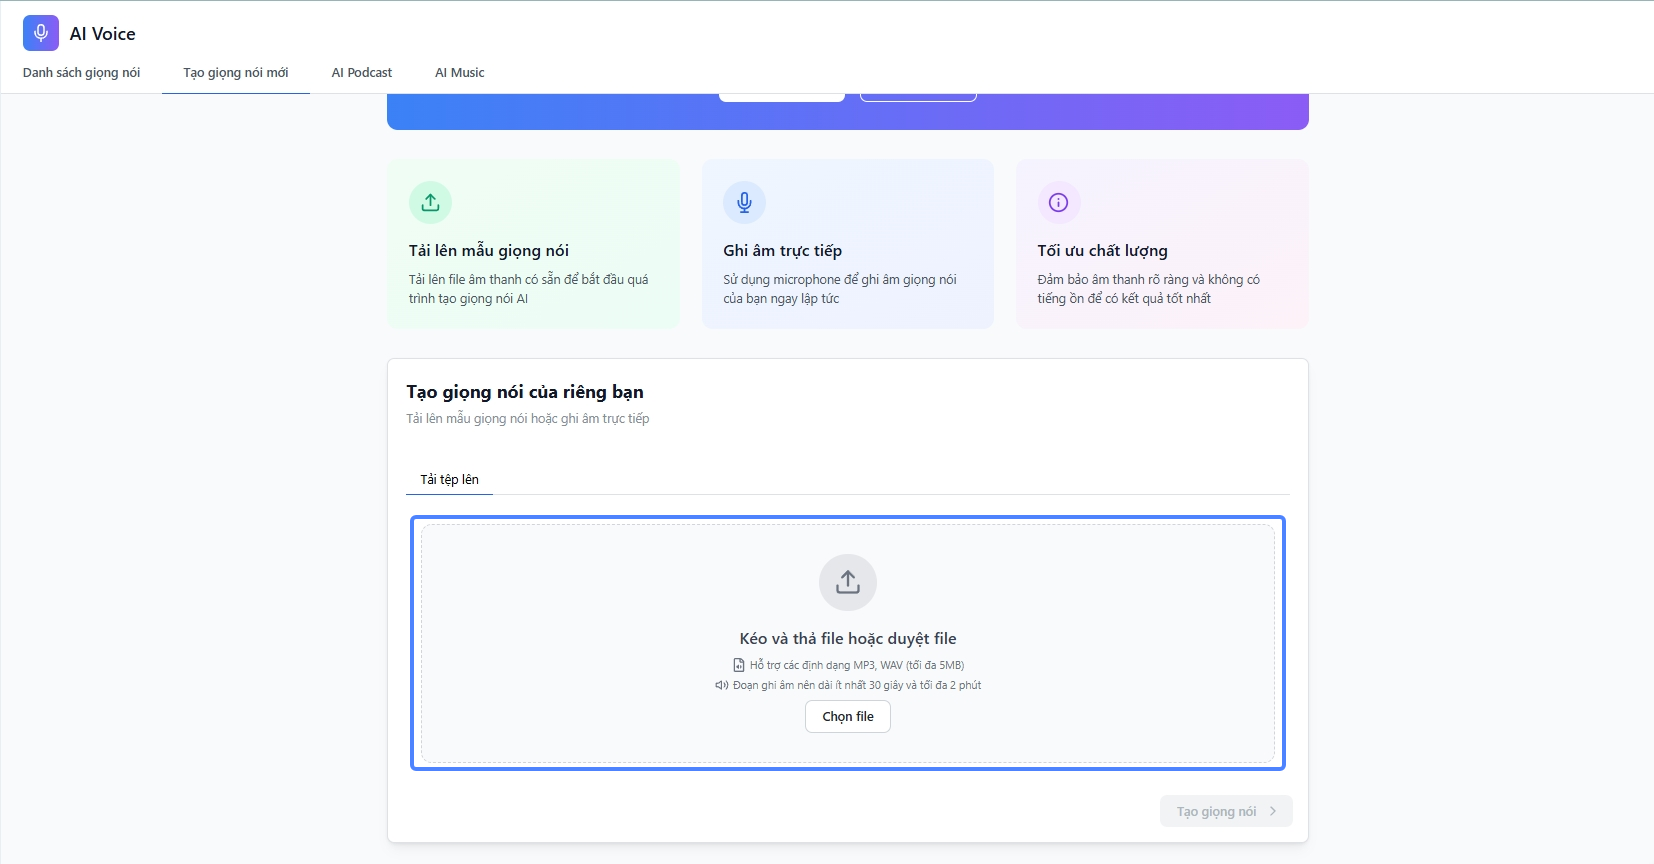
Task: Click the large upload icon in the drop zone
Action: coord(848,582)
